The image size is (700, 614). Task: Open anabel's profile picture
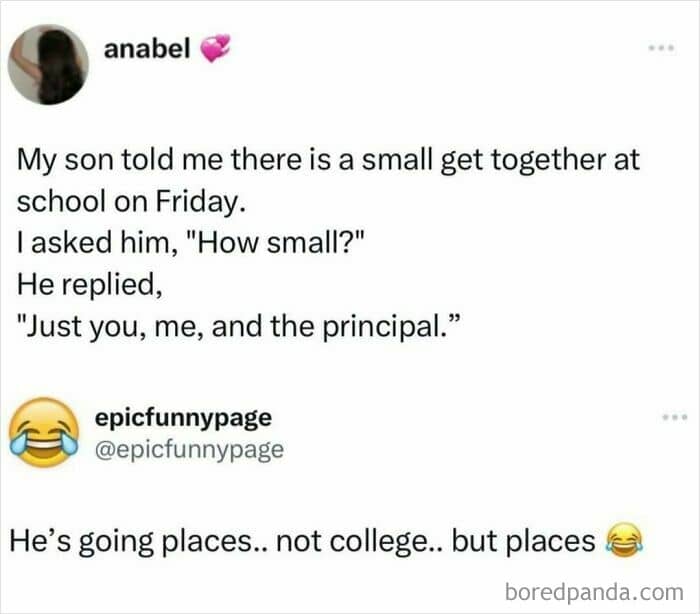(x=48, y=64)
